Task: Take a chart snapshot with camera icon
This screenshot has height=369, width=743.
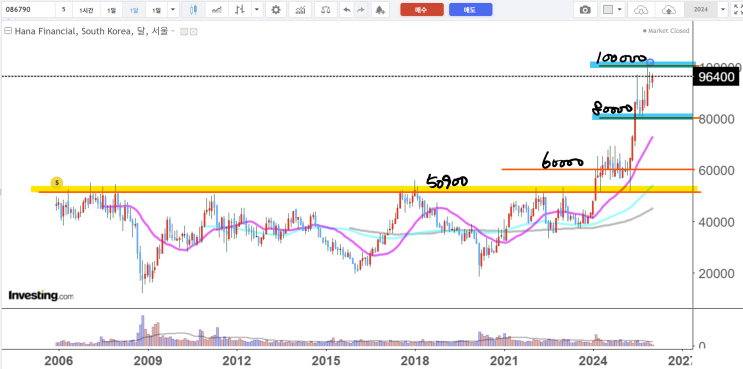Action: [x=586, y=9]
